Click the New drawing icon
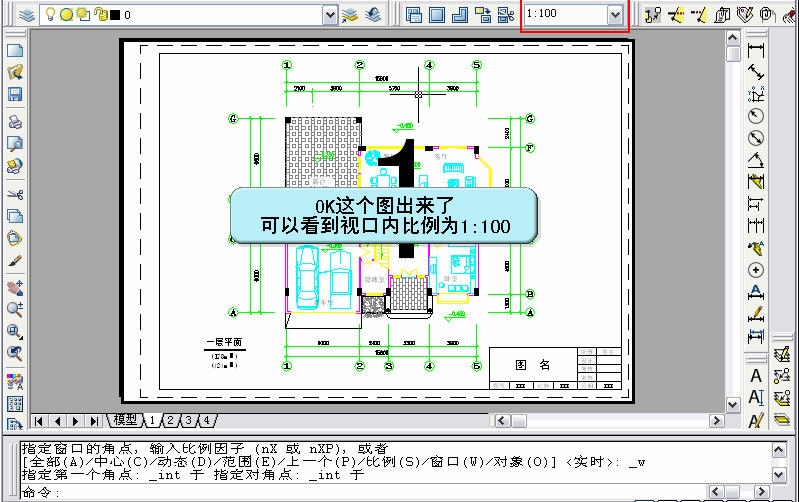 coord(15,50)
